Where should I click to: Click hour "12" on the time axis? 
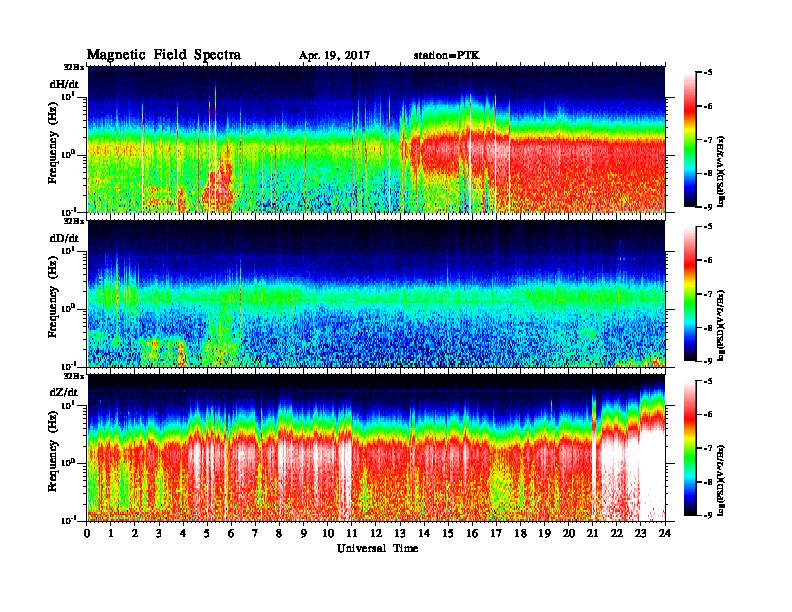click(x=376, y=534)
